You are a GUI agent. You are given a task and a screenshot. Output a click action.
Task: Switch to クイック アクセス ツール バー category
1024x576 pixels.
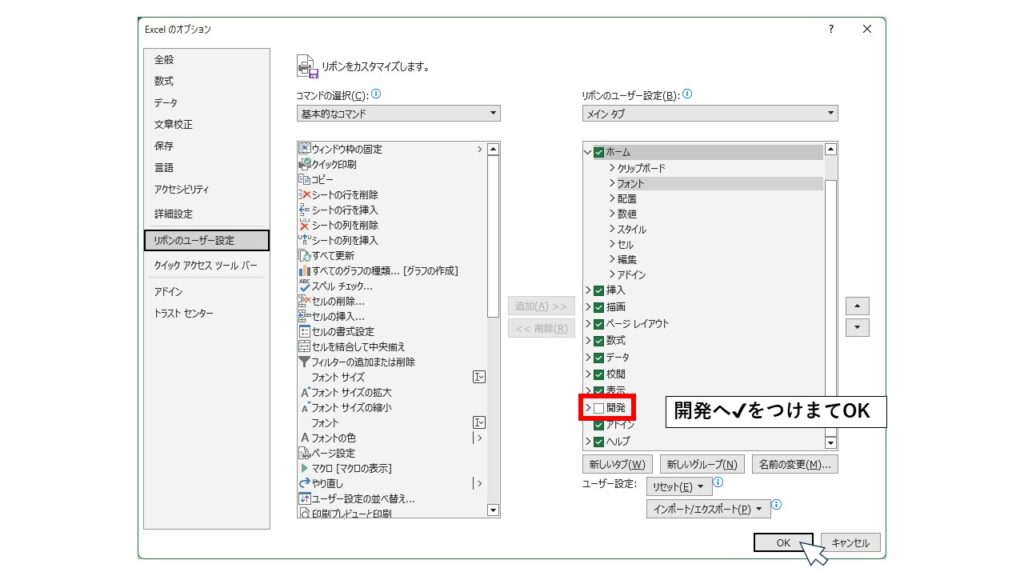tap(205, 265)
